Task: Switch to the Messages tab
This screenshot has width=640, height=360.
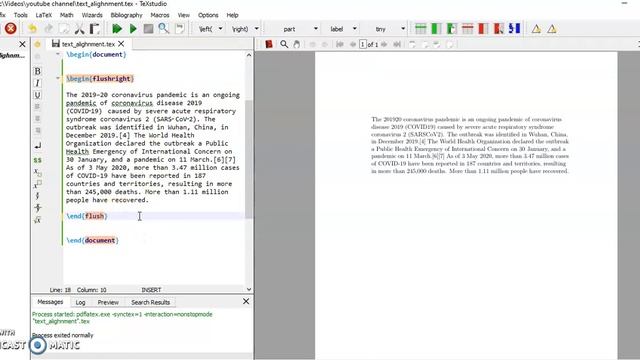Action: 50,302
